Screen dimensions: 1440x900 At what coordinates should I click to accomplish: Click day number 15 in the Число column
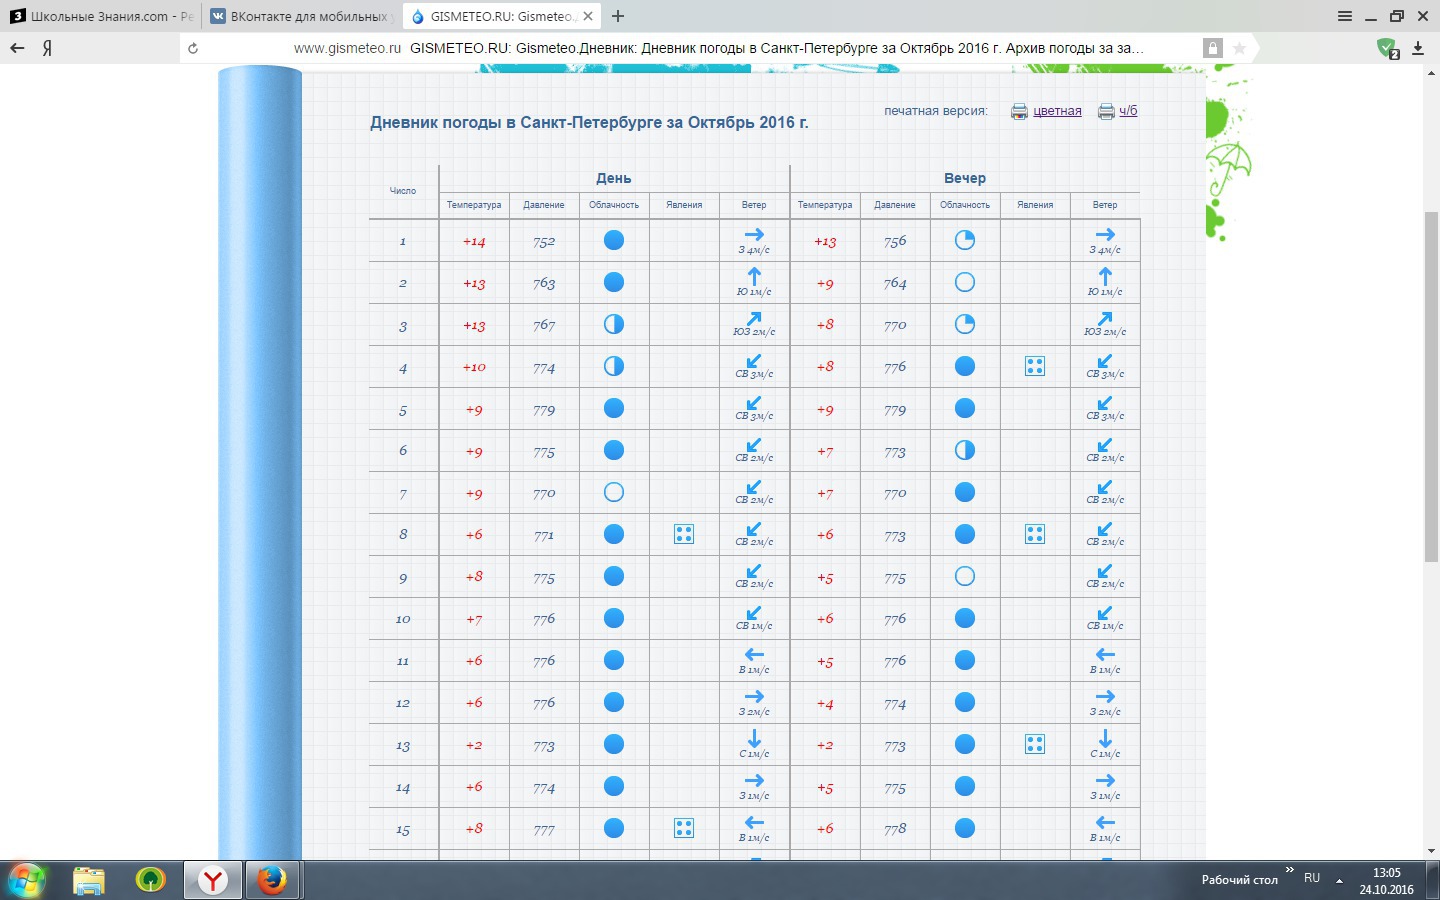pyautogui.click(x=403, y=830)
